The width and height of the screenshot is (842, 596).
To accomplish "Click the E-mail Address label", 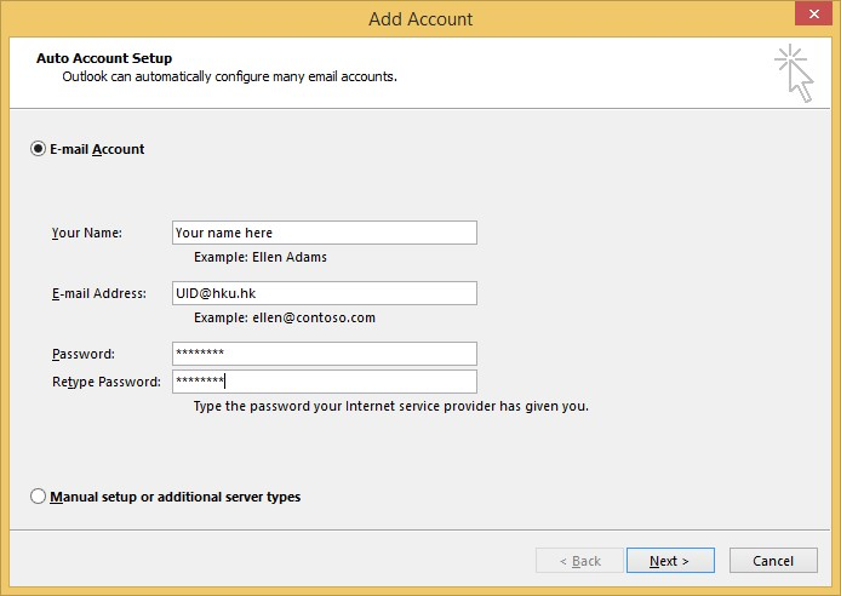I will (x=100, y=292).
